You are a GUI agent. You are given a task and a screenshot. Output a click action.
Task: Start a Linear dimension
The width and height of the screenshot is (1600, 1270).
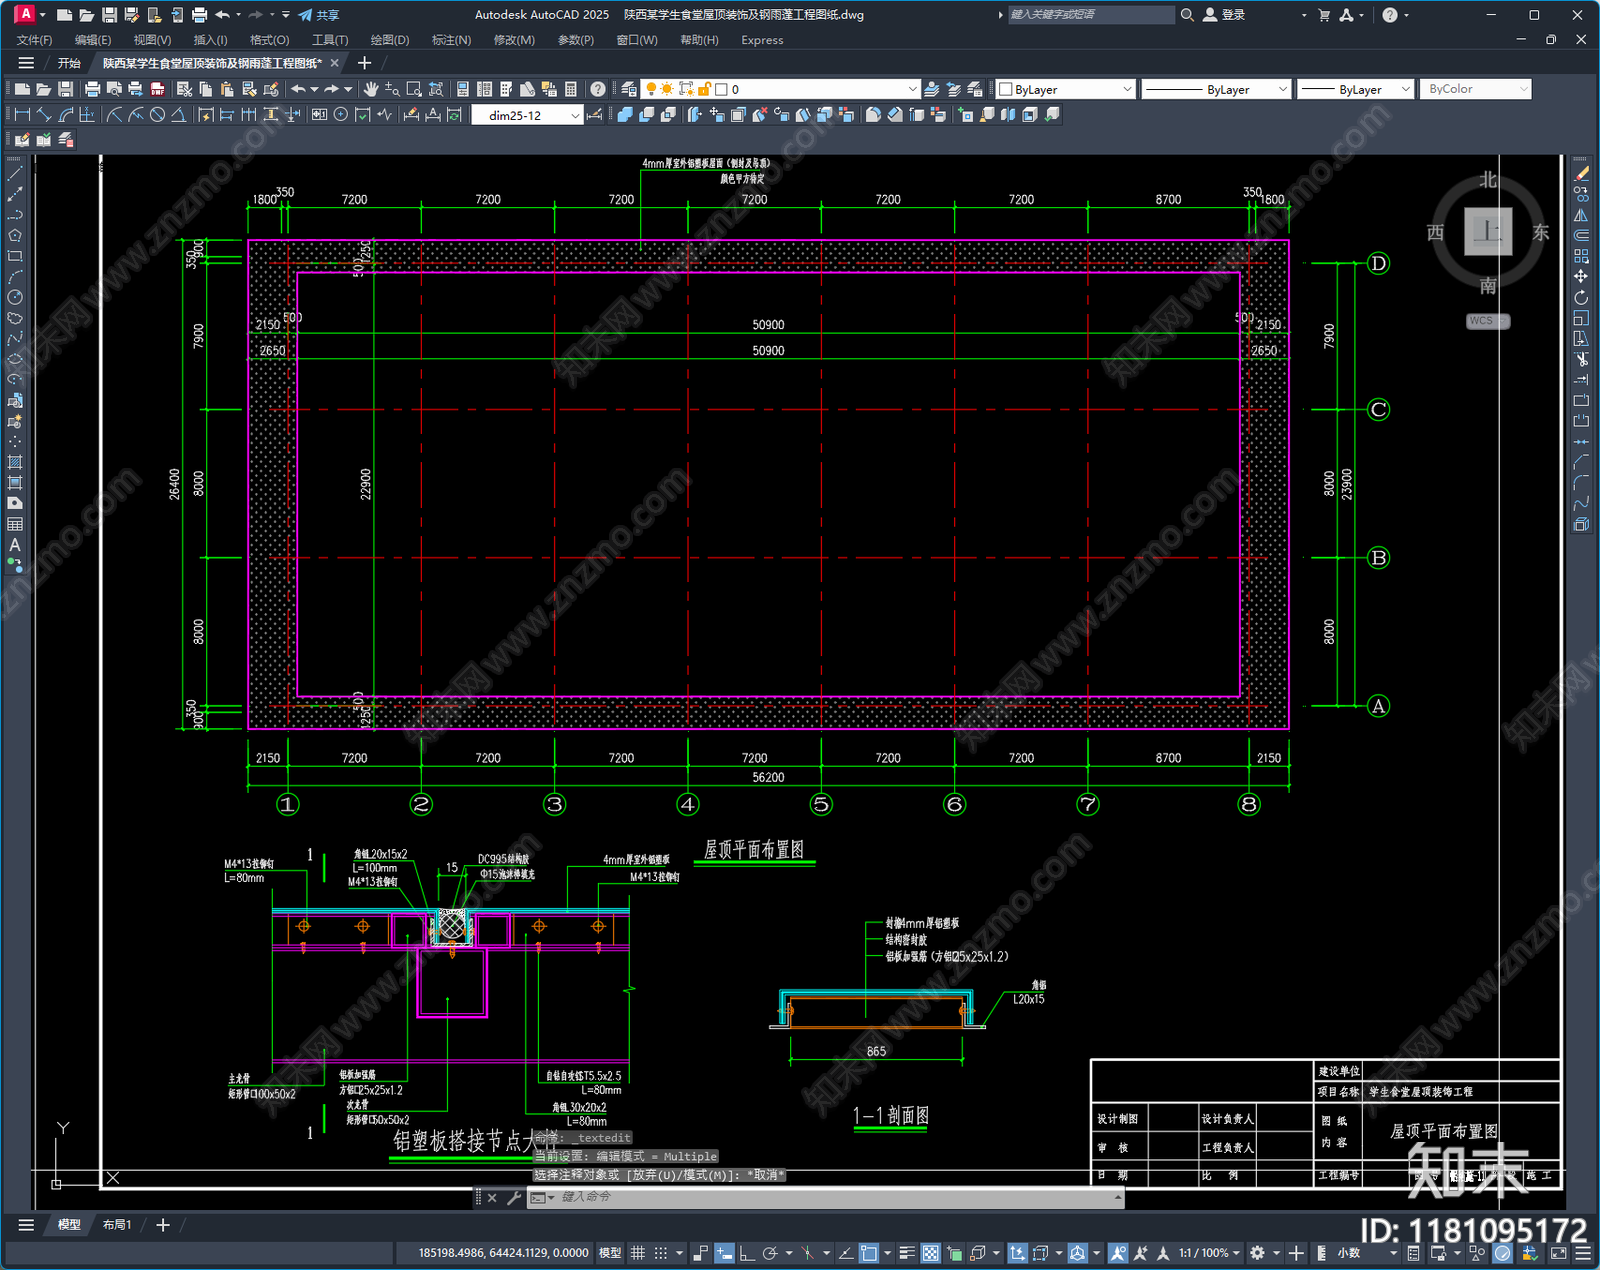[x=22, y=115]
